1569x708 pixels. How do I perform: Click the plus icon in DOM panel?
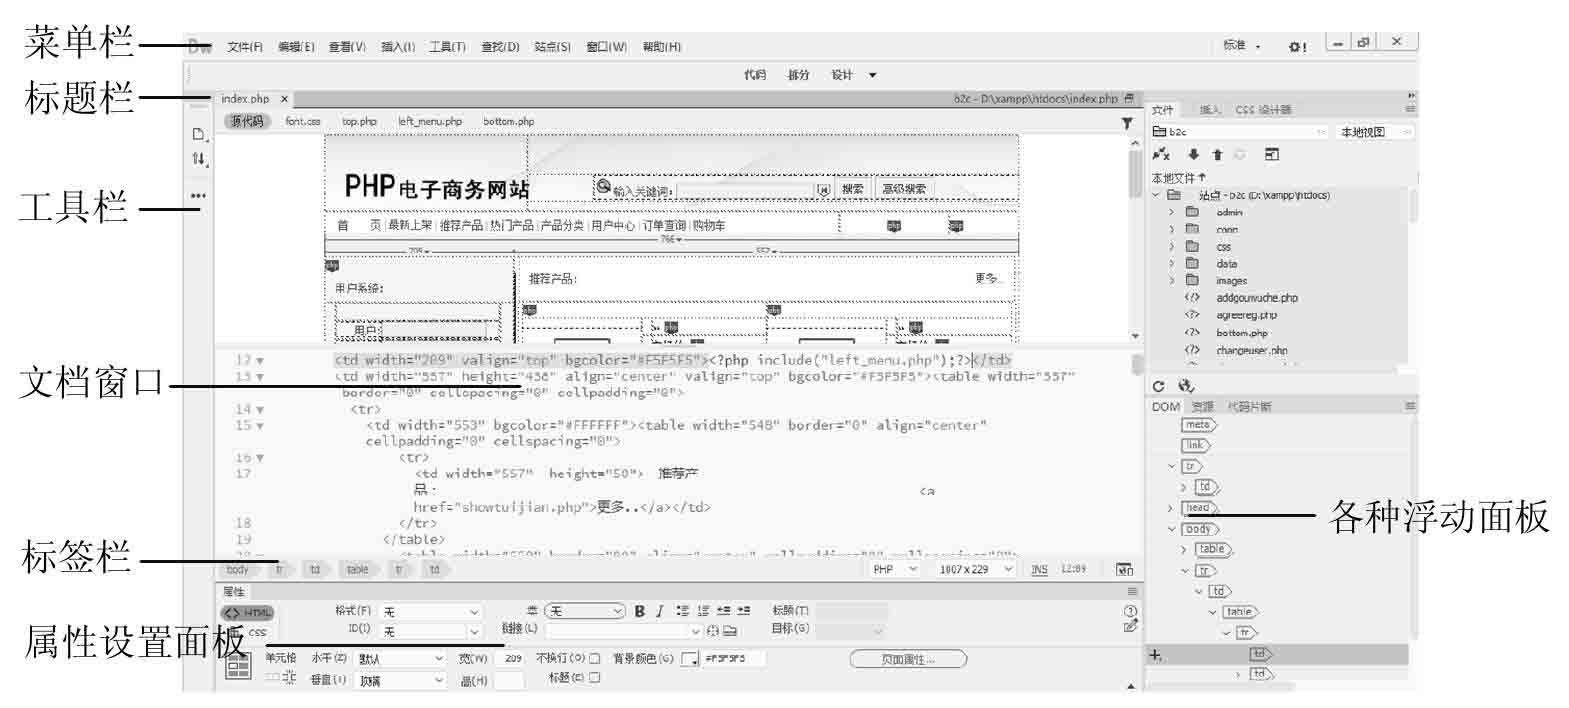point(1155,655)
